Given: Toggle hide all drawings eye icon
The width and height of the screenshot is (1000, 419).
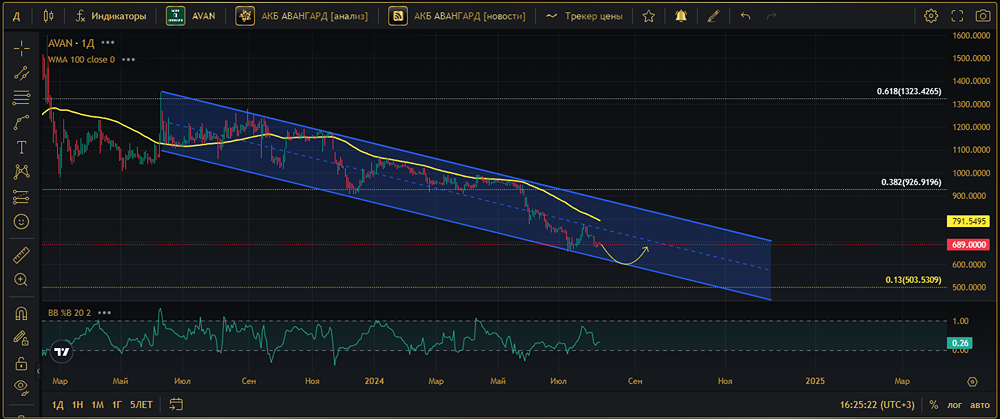Looking at the screenshot, I should 22,386.
